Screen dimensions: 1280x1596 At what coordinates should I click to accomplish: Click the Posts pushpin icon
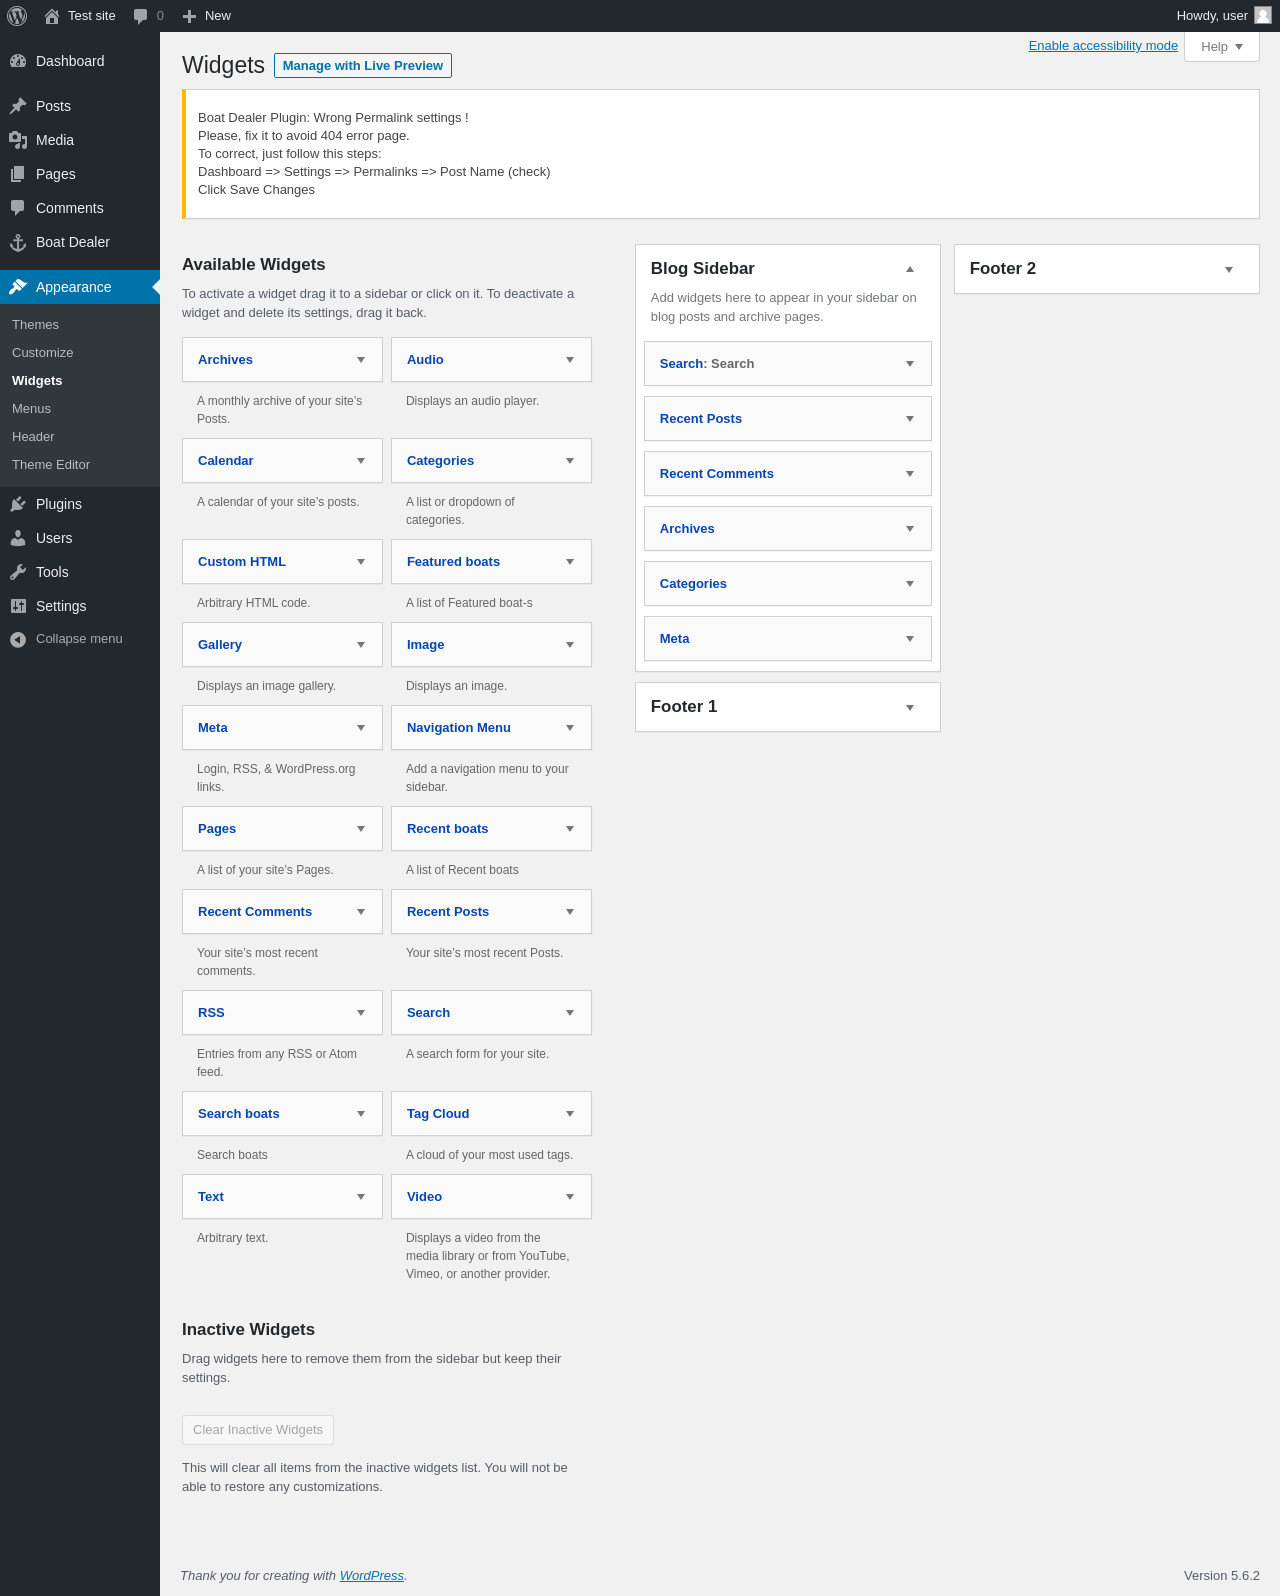point(18,106)
